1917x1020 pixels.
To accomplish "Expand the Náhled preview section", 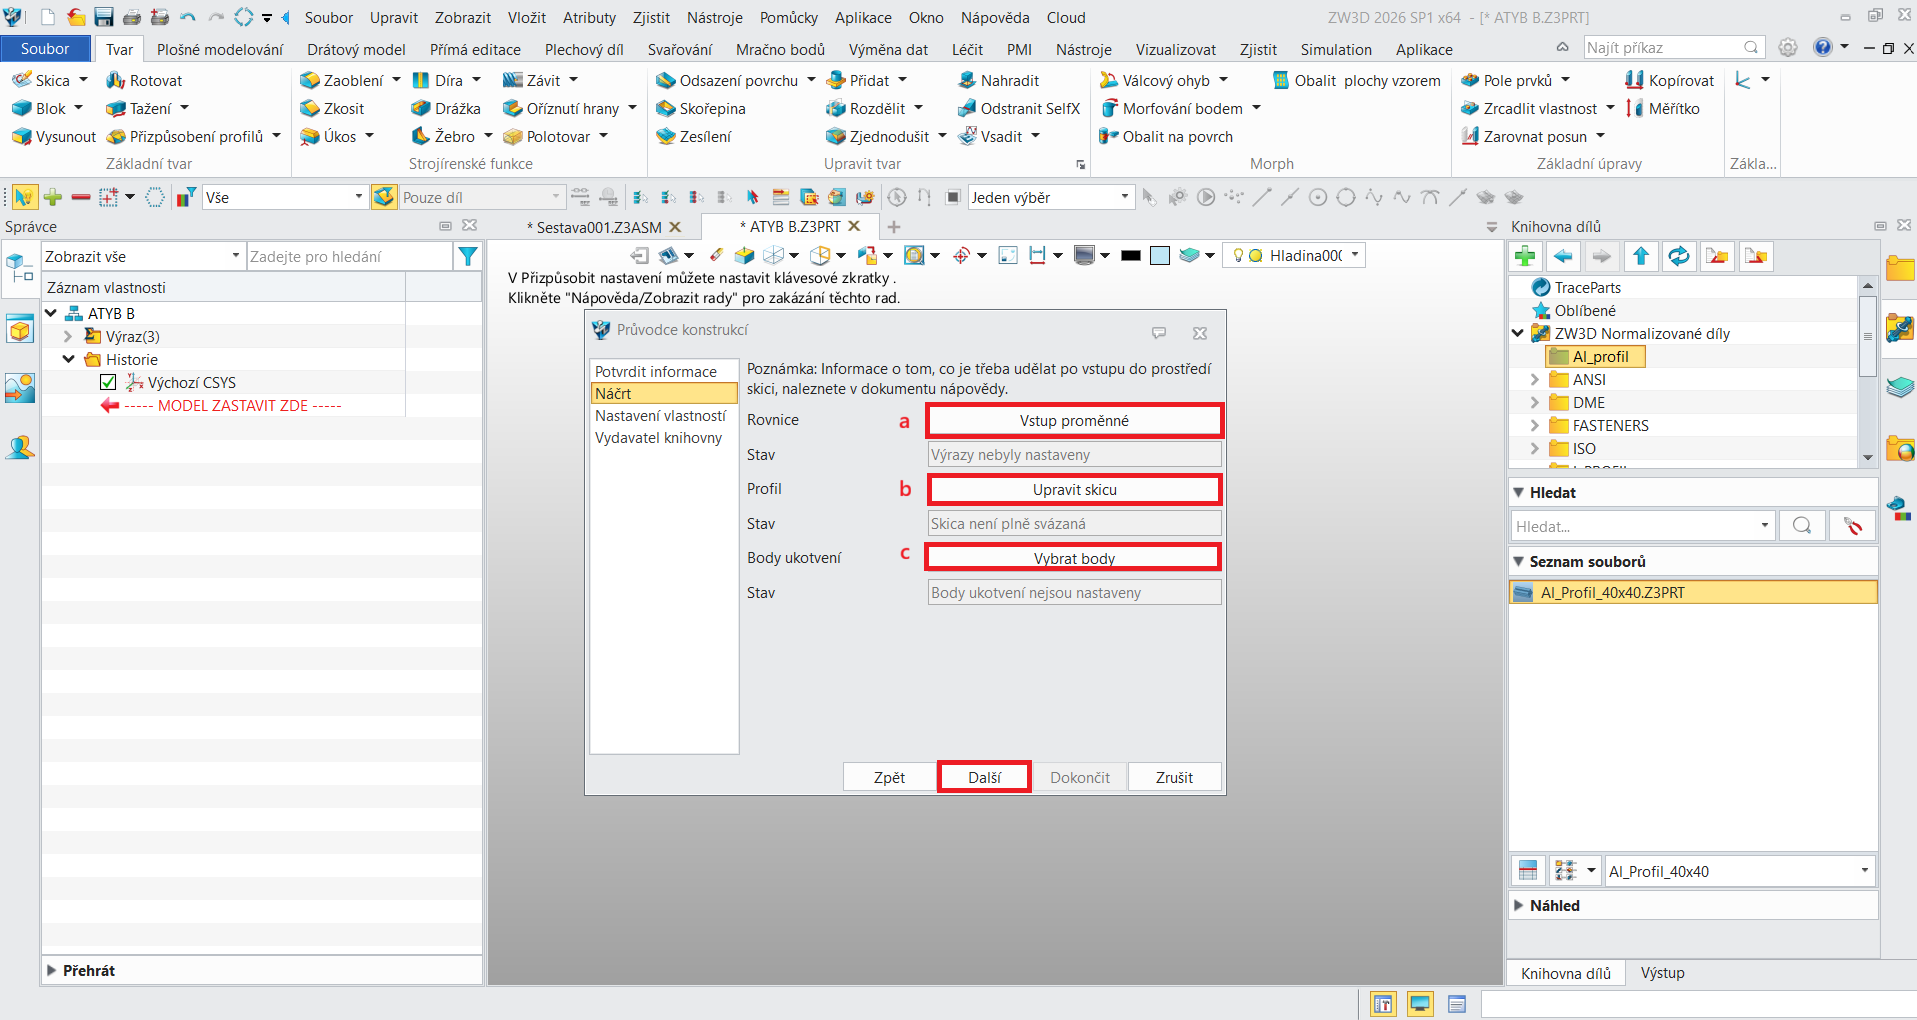I will click(x=1519, y=905).
